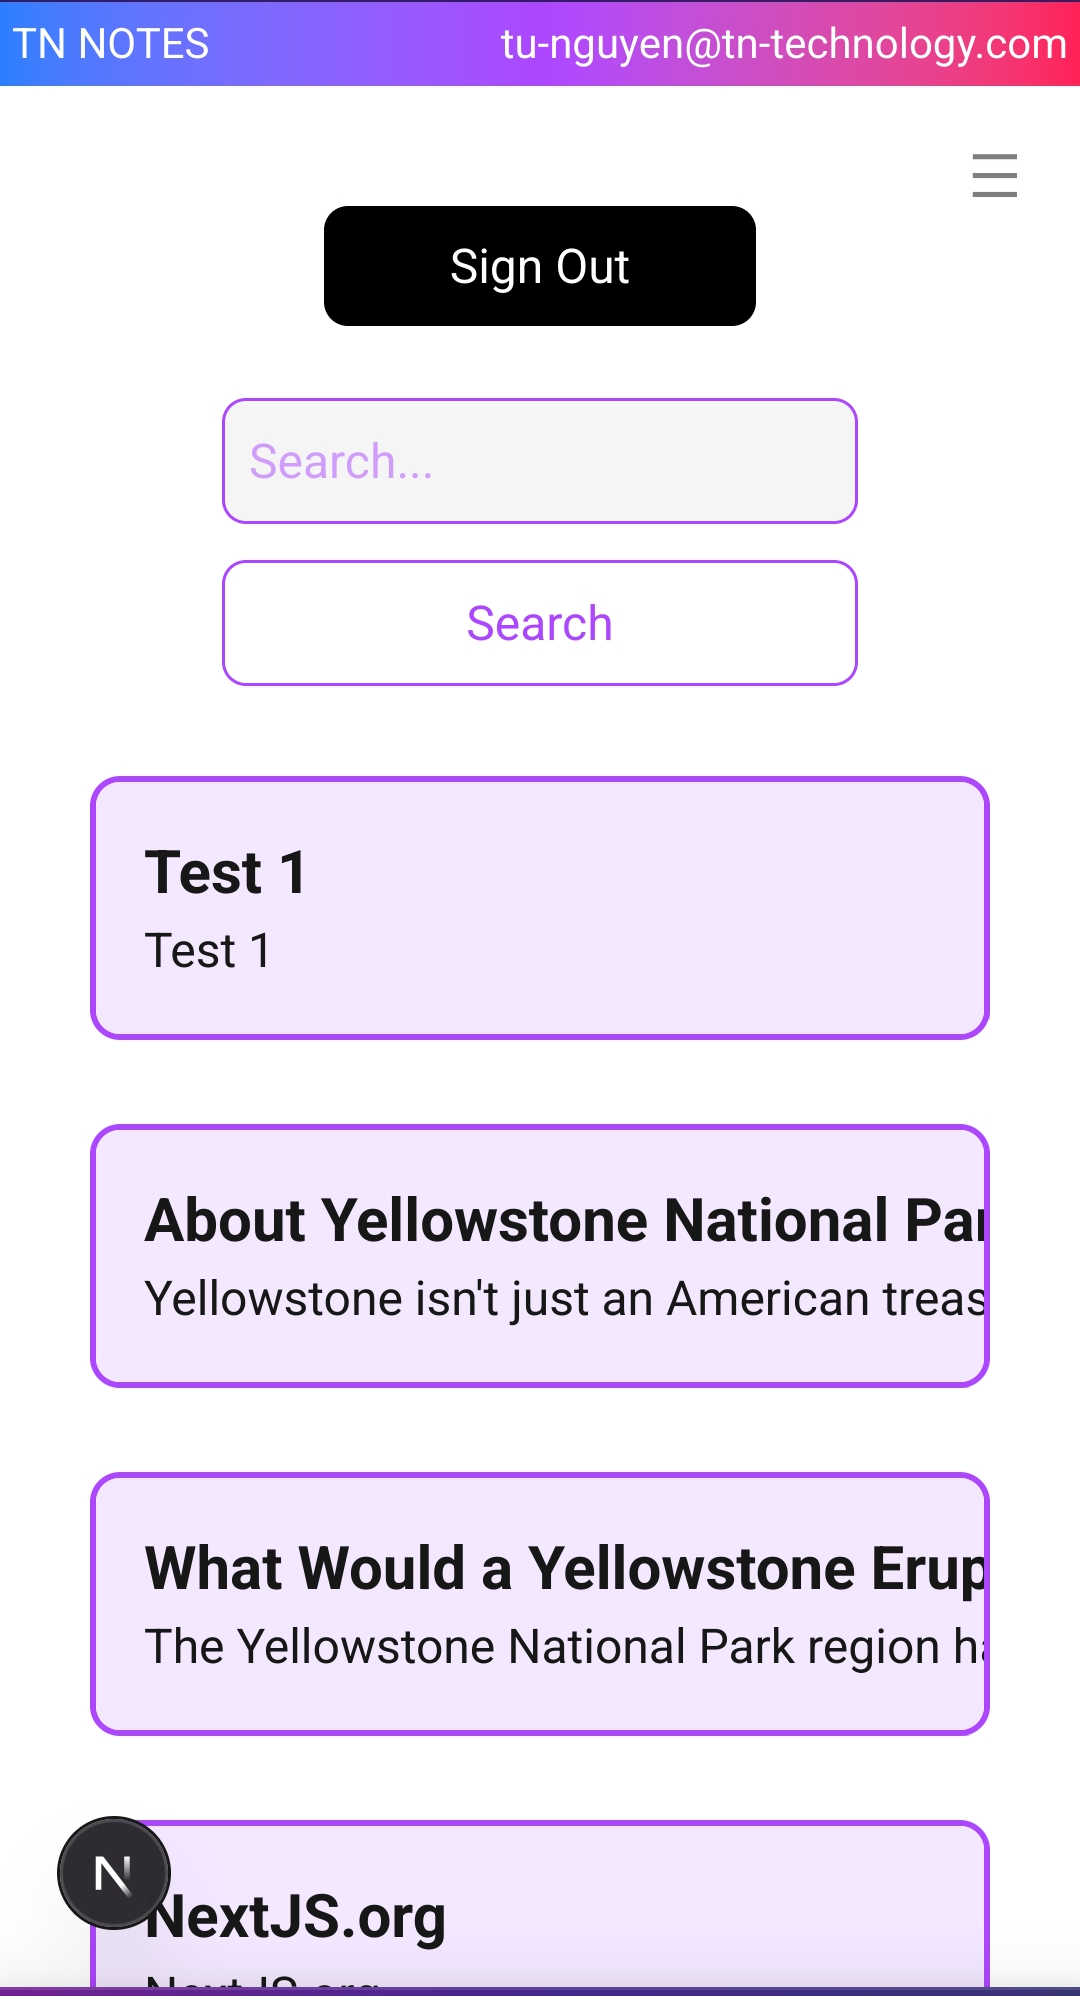Viewport: 1080px width, 1996px height.
Task: Open the About Yellowstone National Park note
Action: tap(540, 1352)
